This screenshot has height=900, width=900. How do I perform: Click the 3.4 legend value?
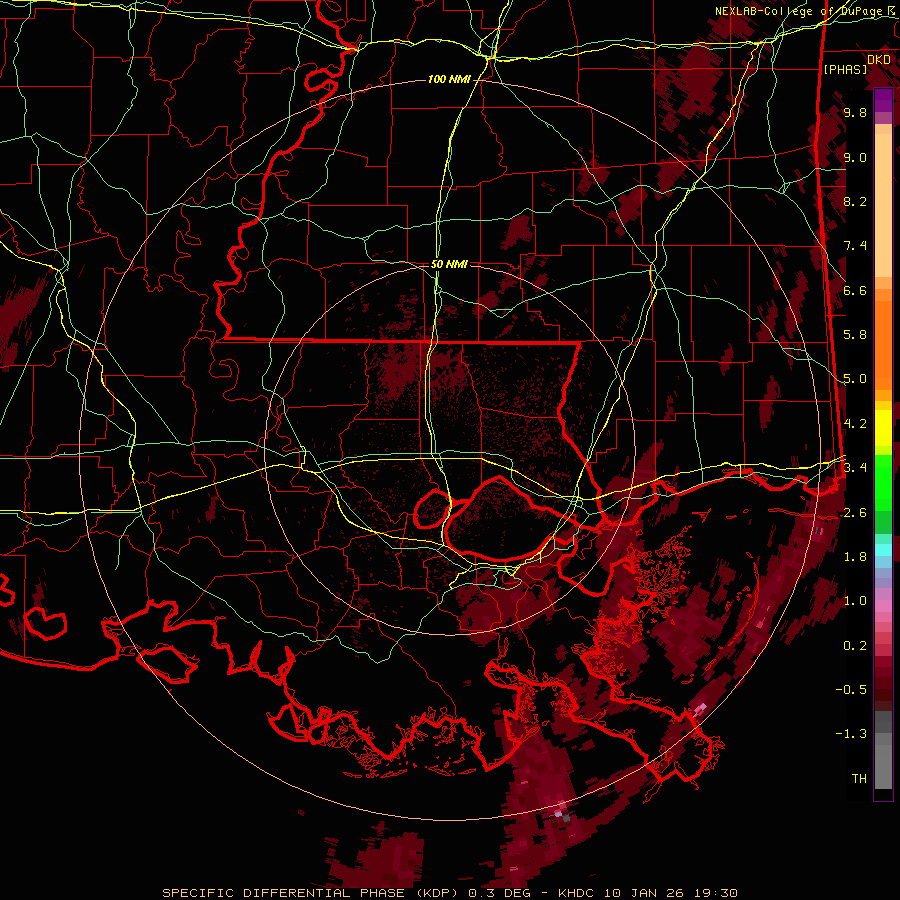point(855,468)
